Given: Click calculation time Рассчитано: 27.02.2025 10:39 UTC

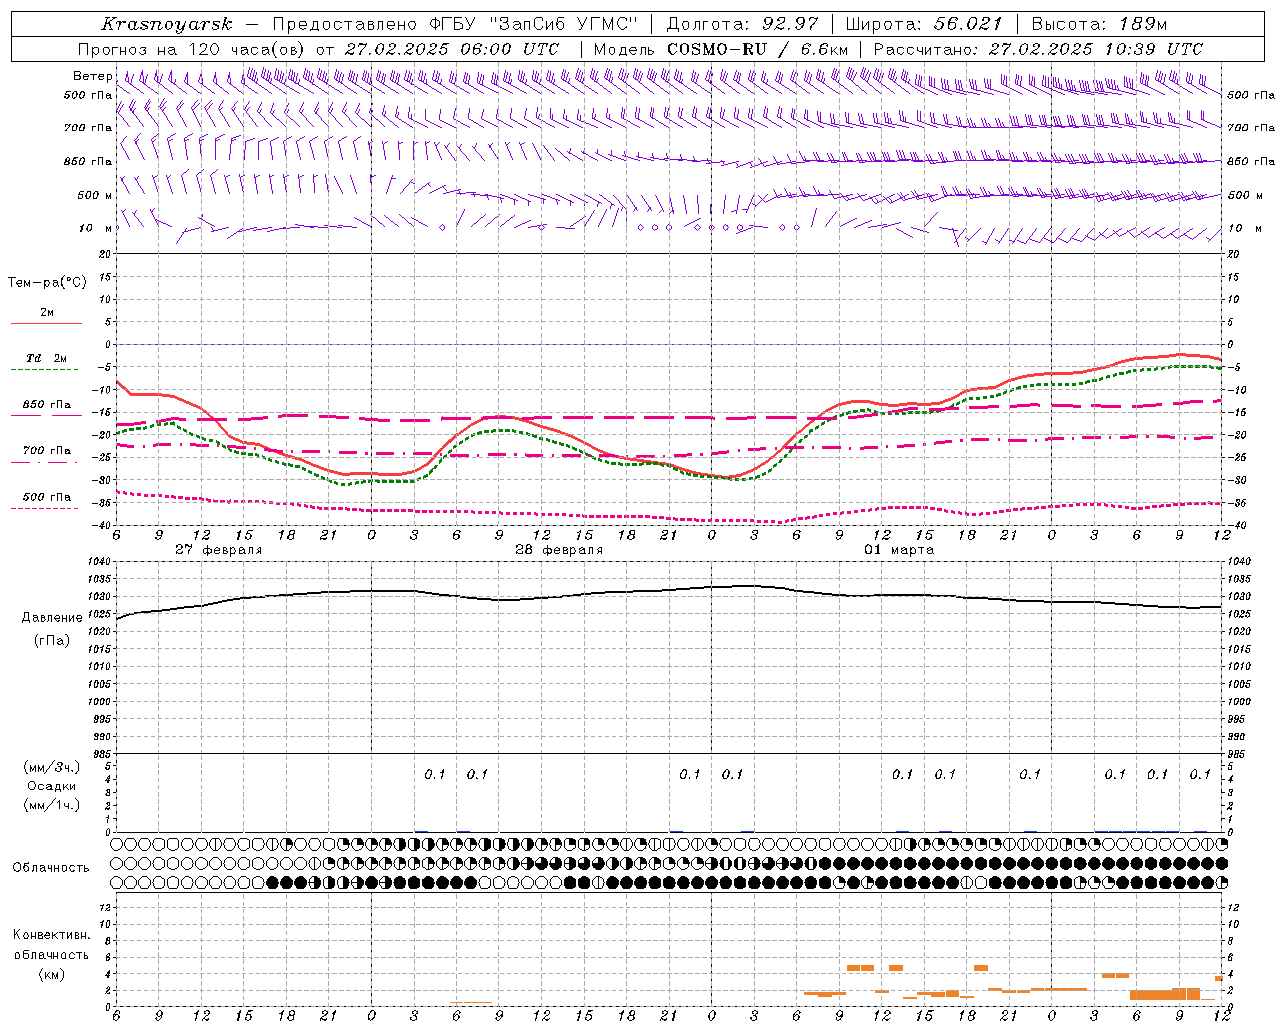Looking at the screenshot, I should pos(1038,49).
